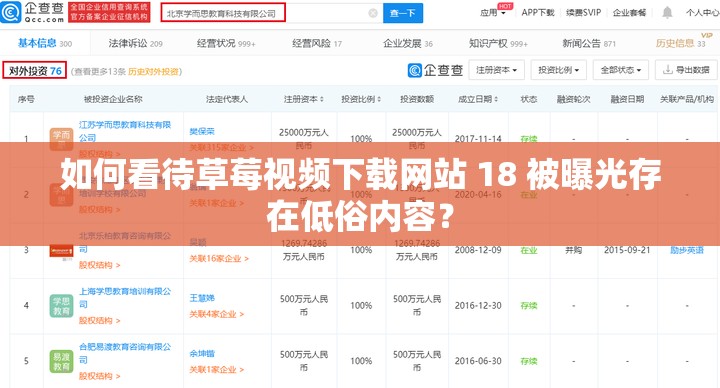Switch to the 知识产权 tab
Viewport: 720px width, 388px height.
tap(498, 44)
